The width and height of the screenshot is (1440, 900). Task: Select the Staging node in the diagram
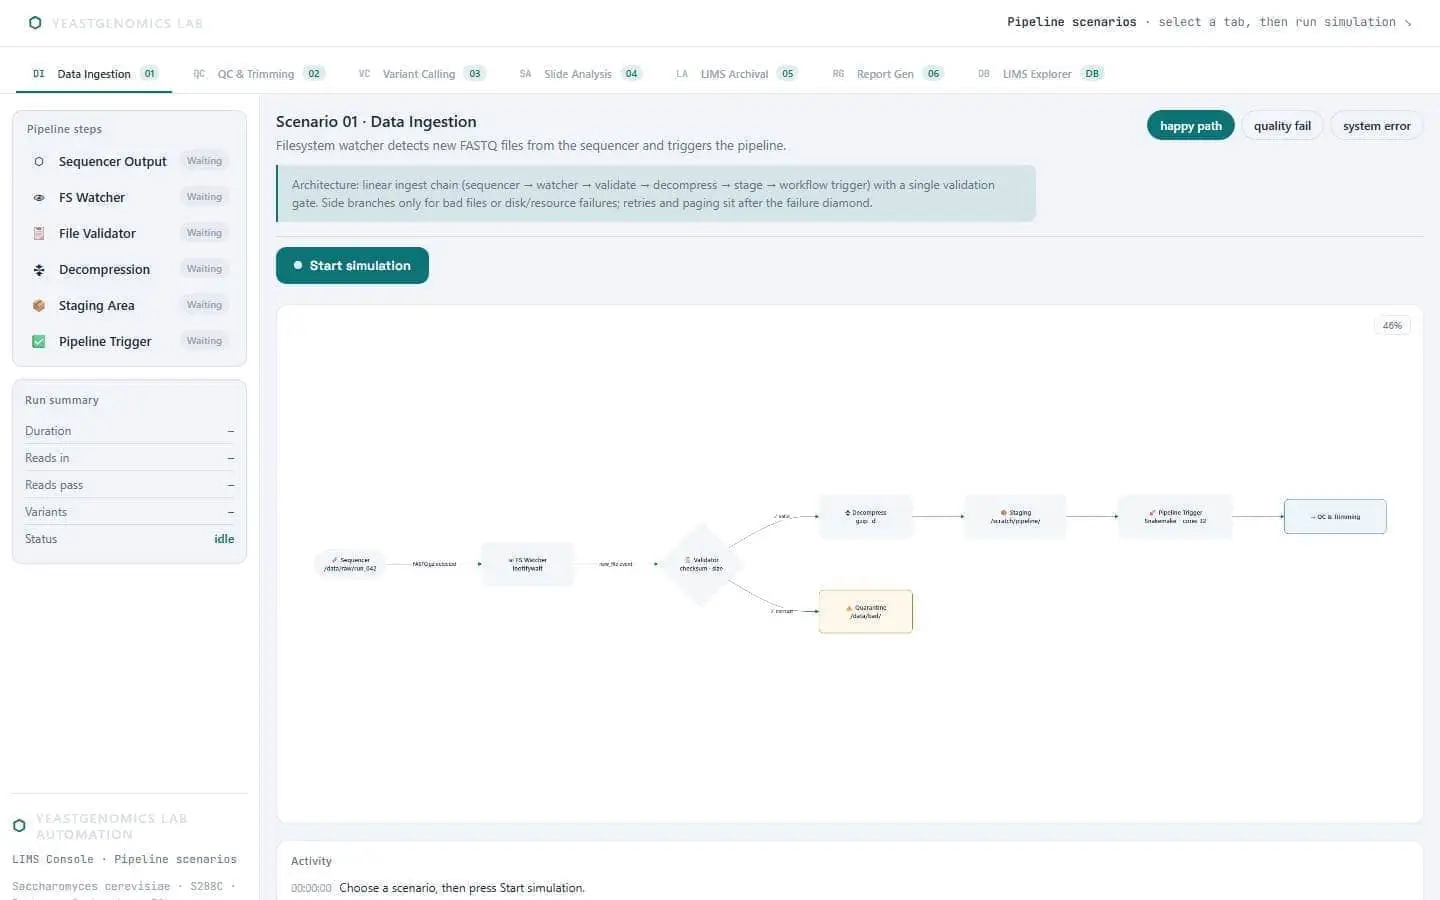click(x=1015, y=516)
